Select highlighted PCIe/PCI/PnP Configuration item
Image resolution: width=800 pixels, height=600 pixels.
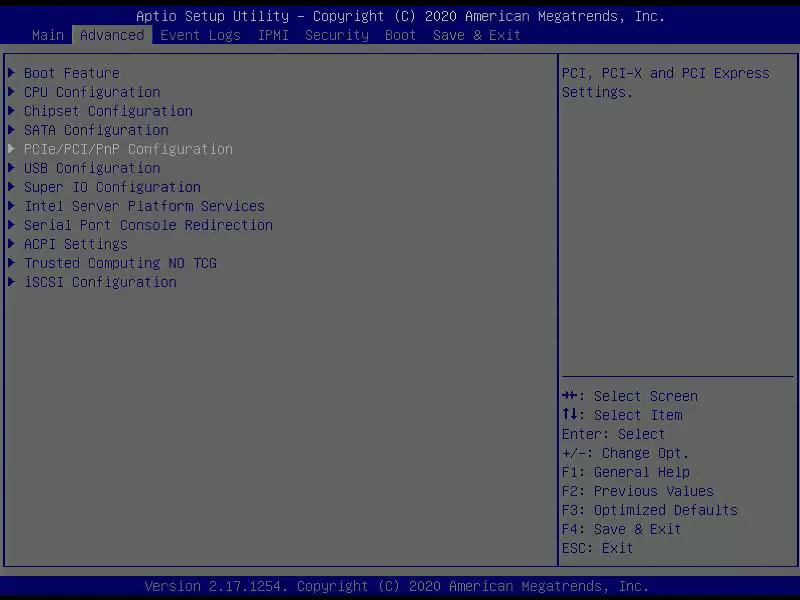pos(129,149)
